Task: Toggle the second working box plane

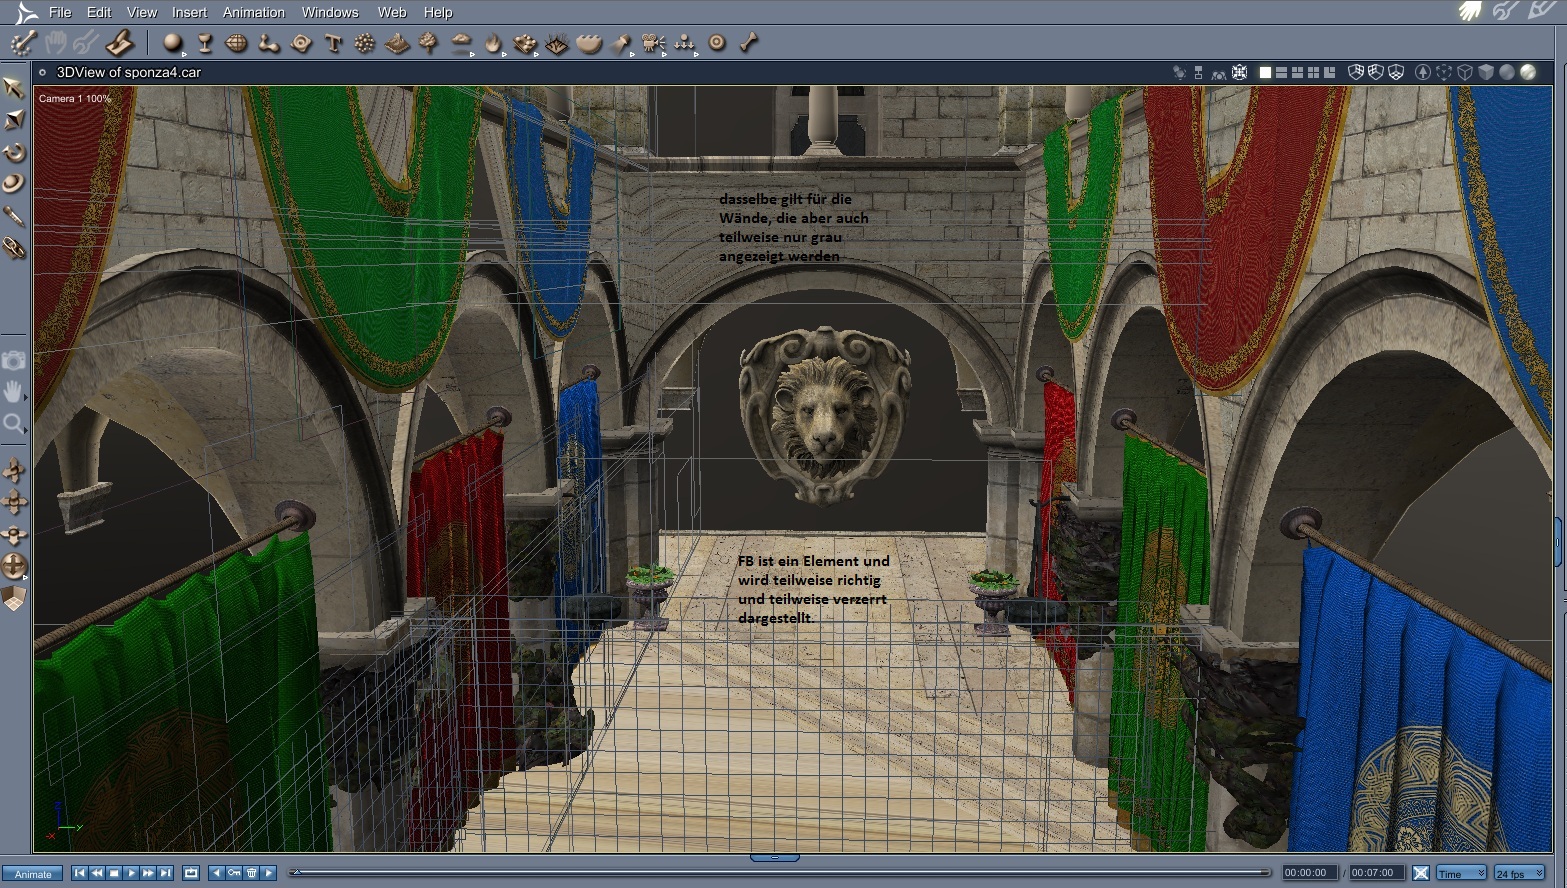Action: 1376,72
